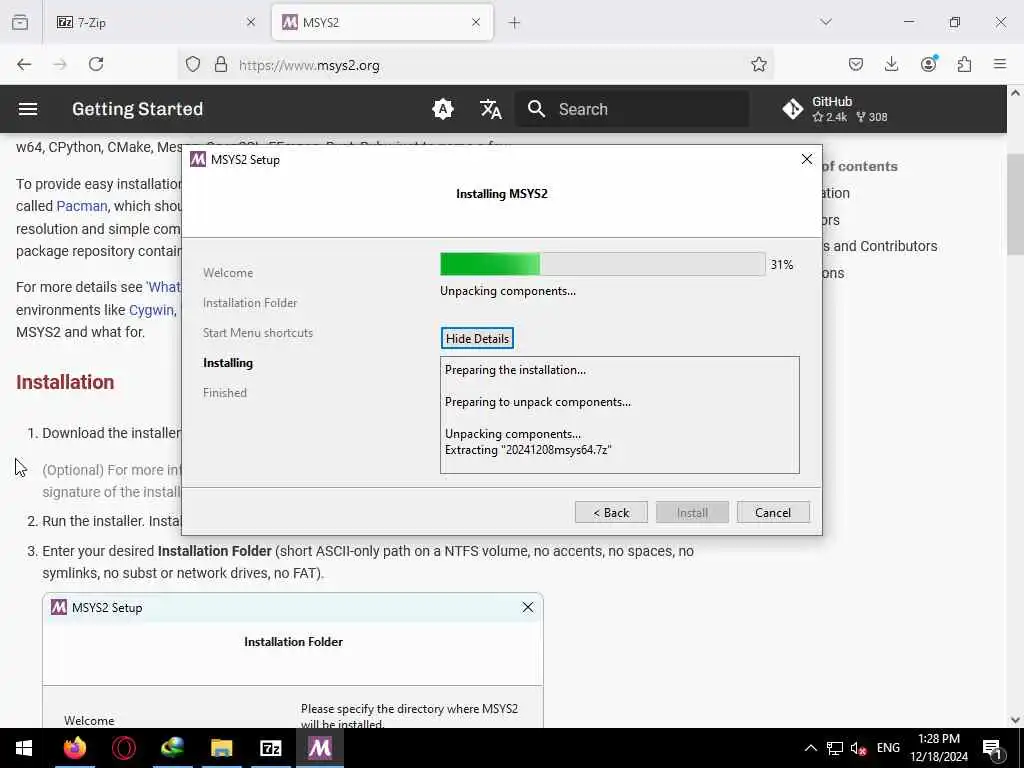Image resolution: width=1024 pixels, height=768 pixels.
Task: Click the 31% progress label
Action: (x=782, y=264)
